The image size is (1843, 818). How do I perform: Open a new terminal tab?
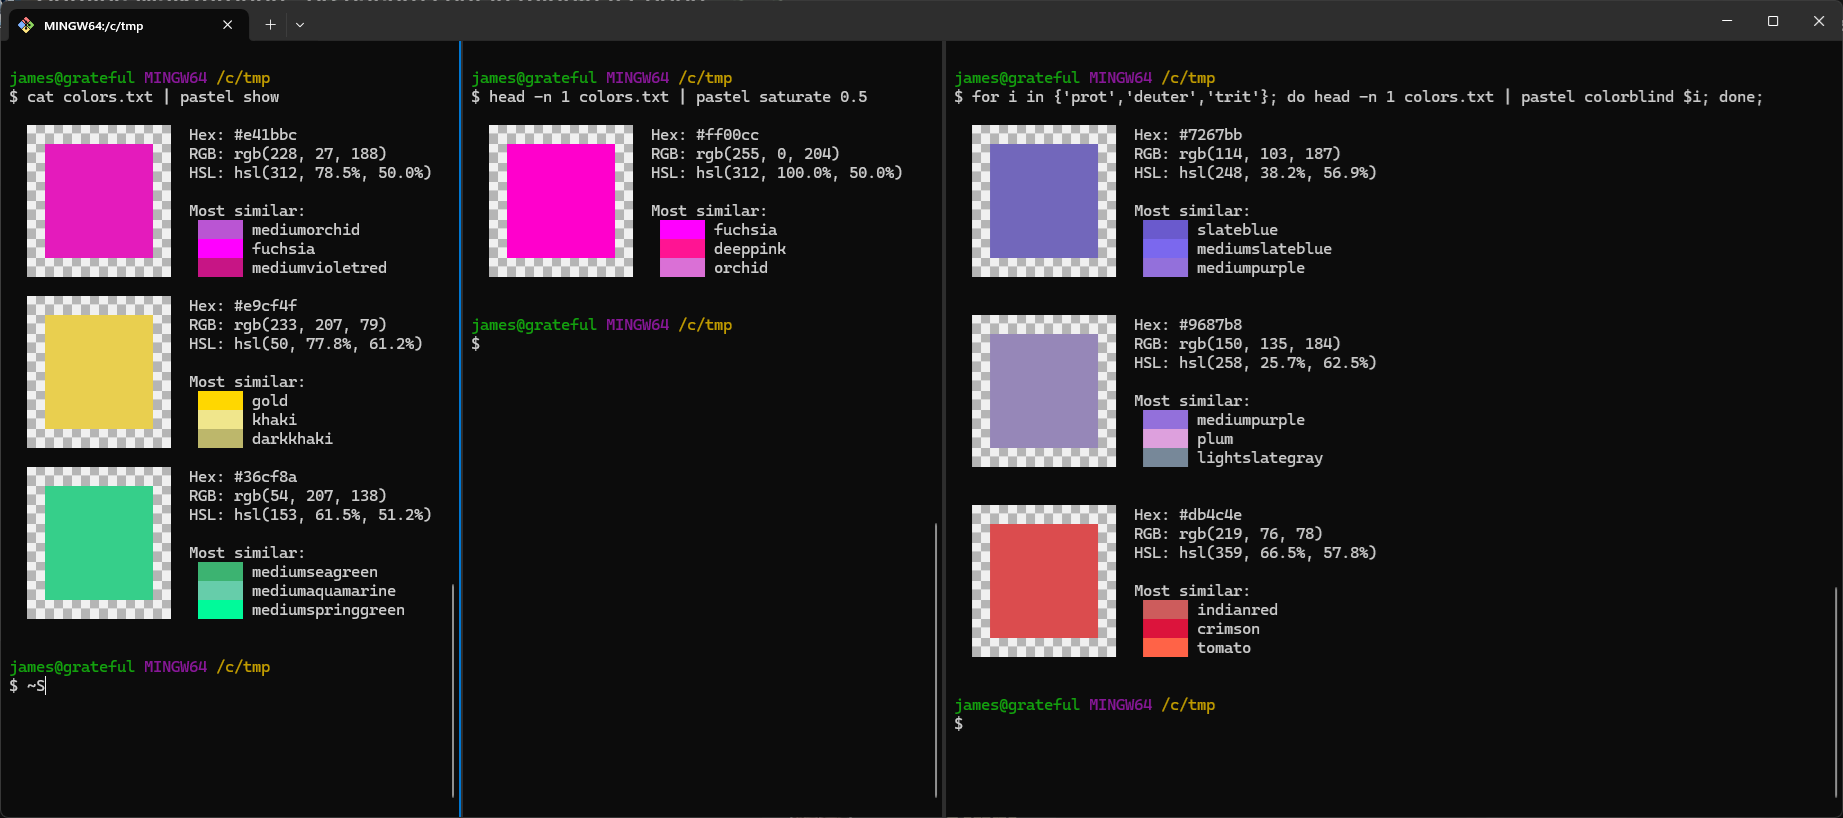pos(270,25)
